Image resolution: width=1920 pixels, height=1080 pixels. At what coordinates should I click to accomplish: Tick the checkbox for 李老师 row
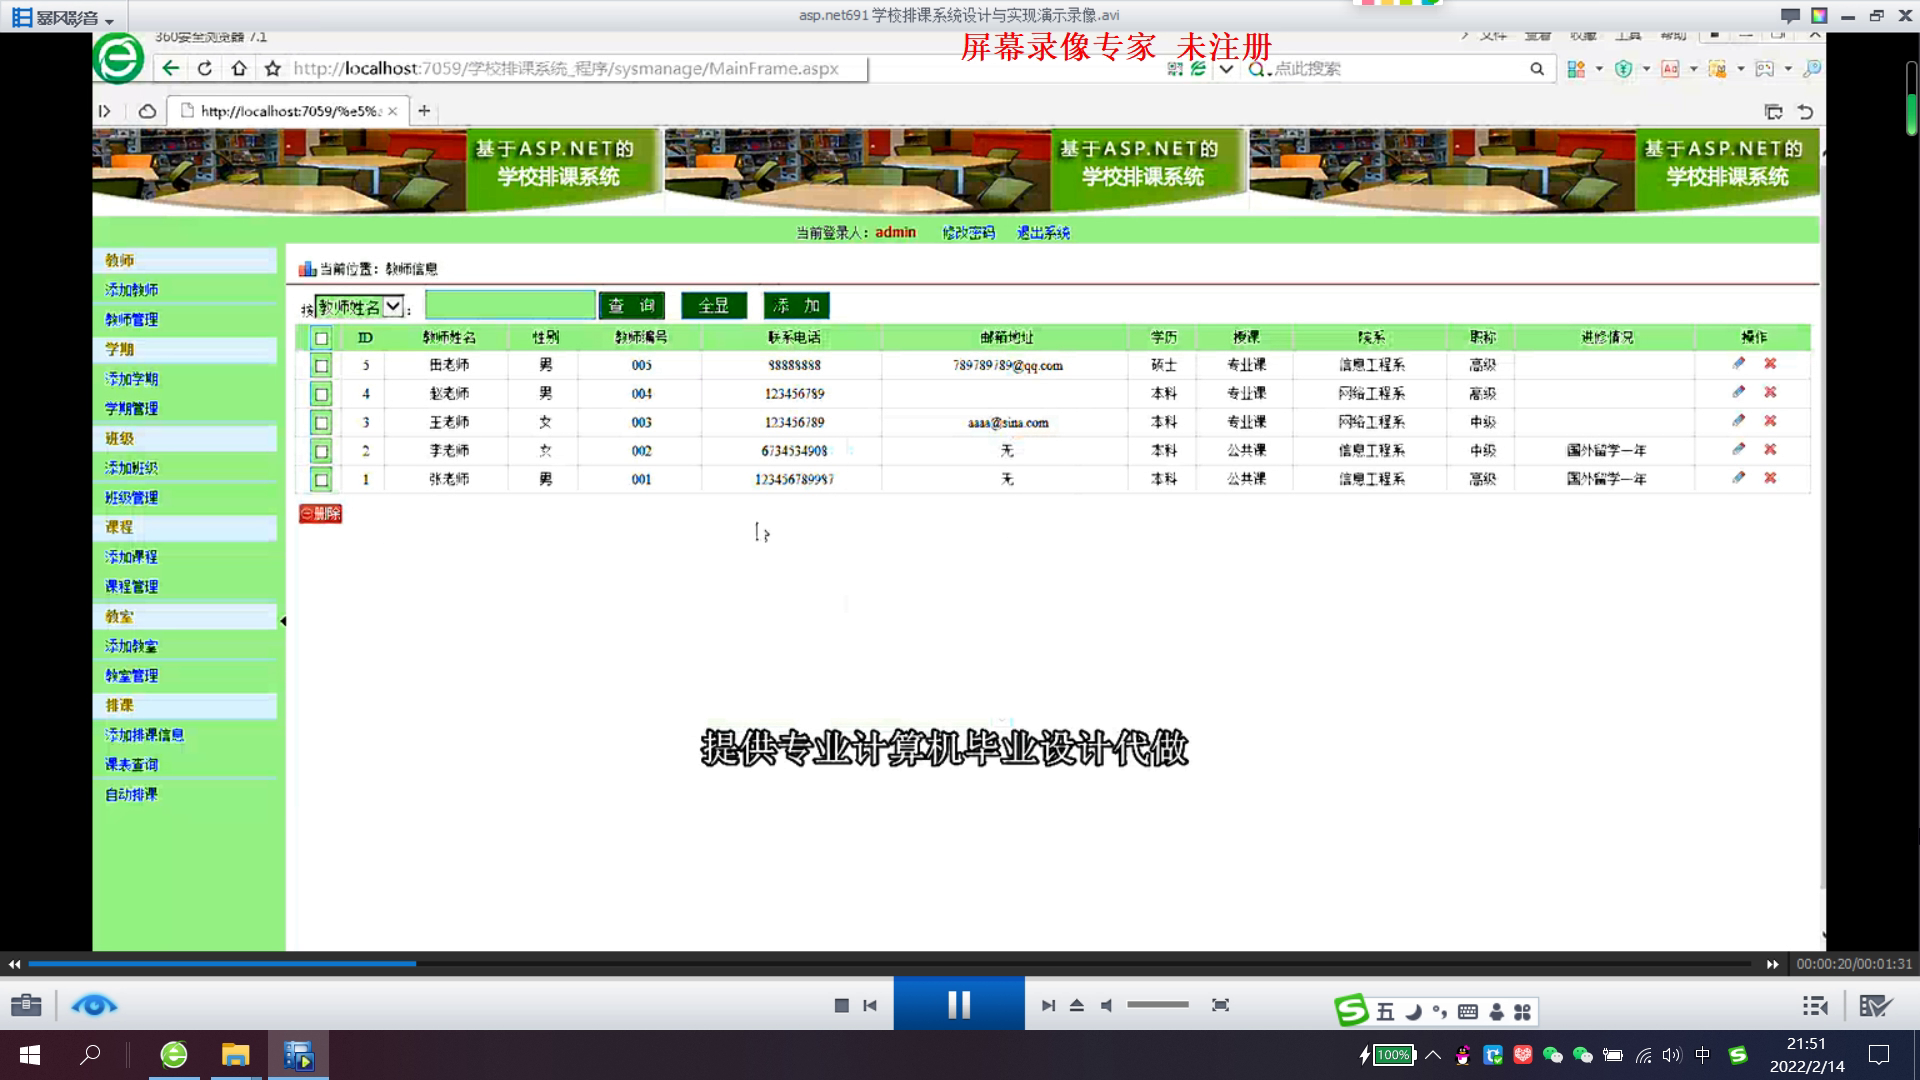point(321,451)
